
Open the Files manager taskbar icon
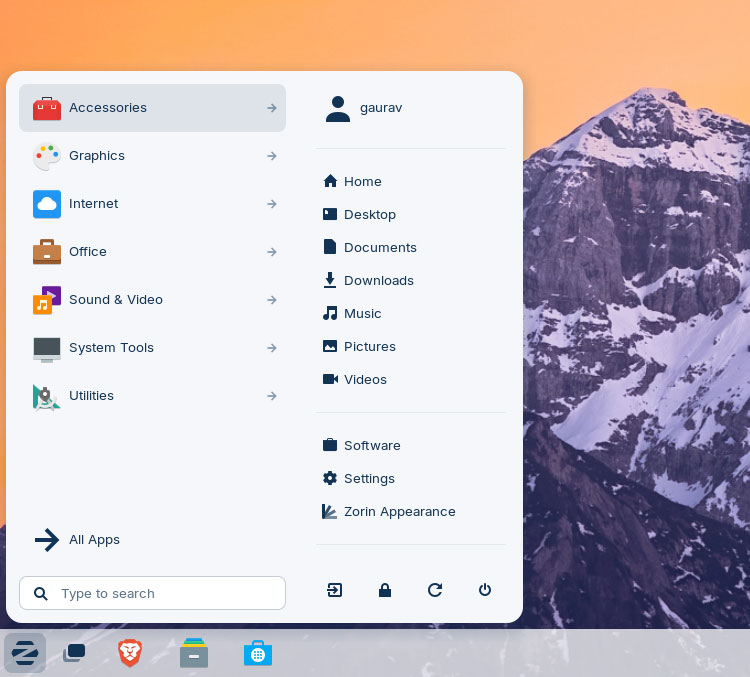click(x=194, y=653)
